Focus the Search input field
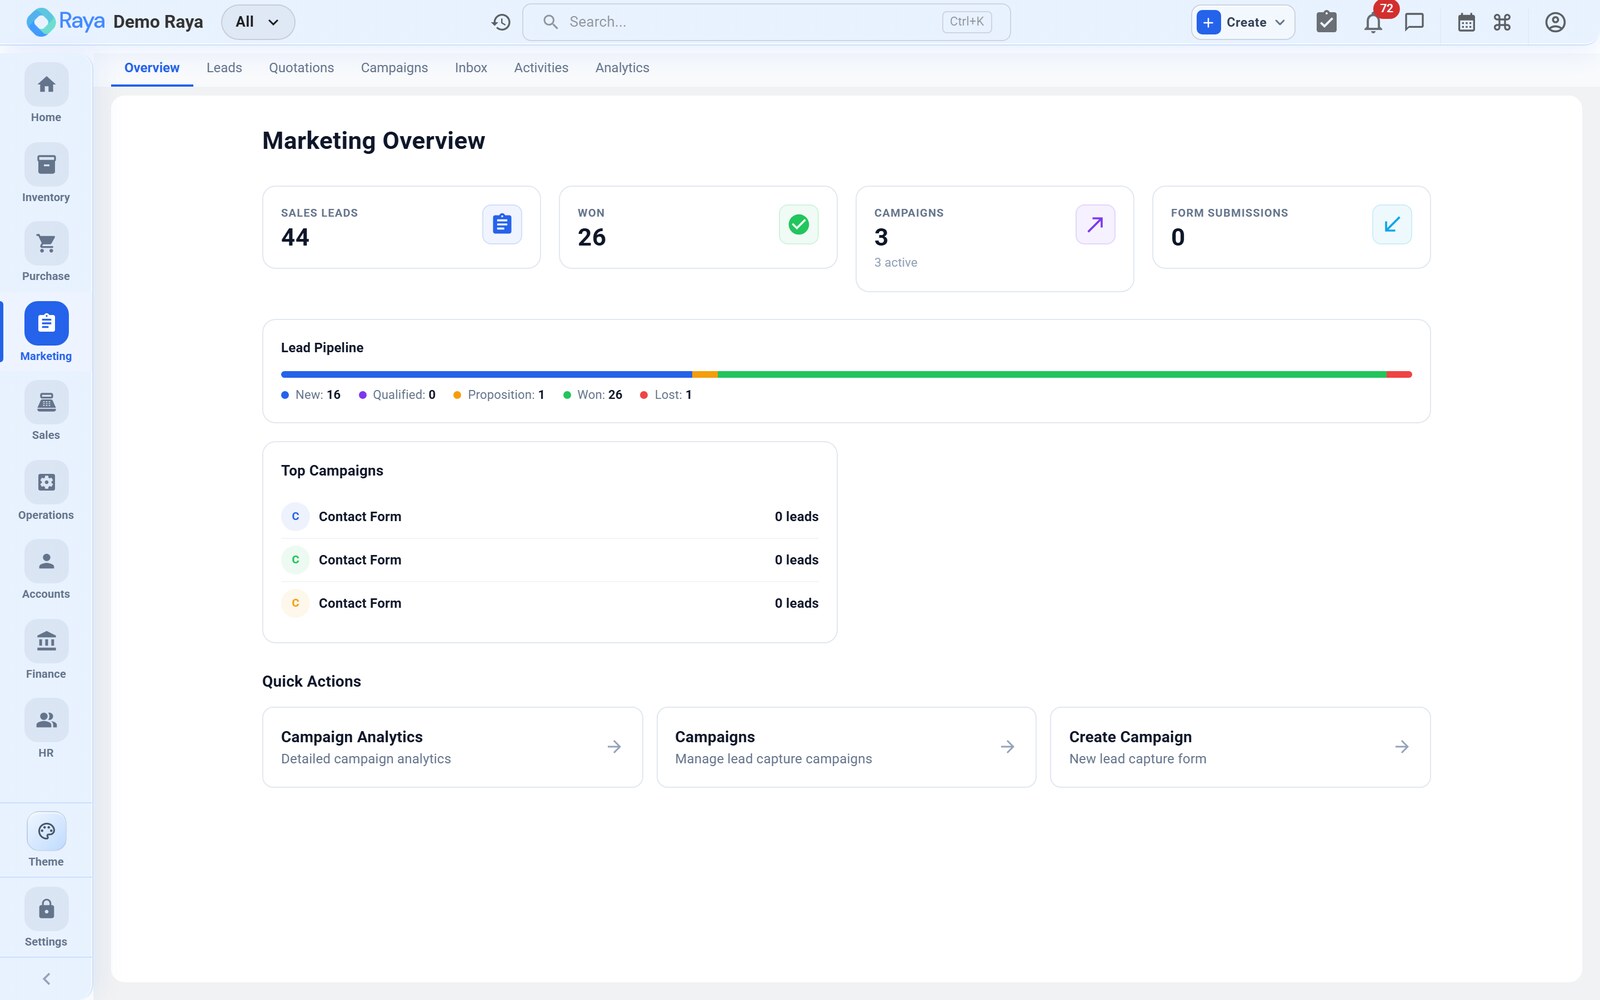The height and width of the screenshot is (1000, 1600). (766, 22)
